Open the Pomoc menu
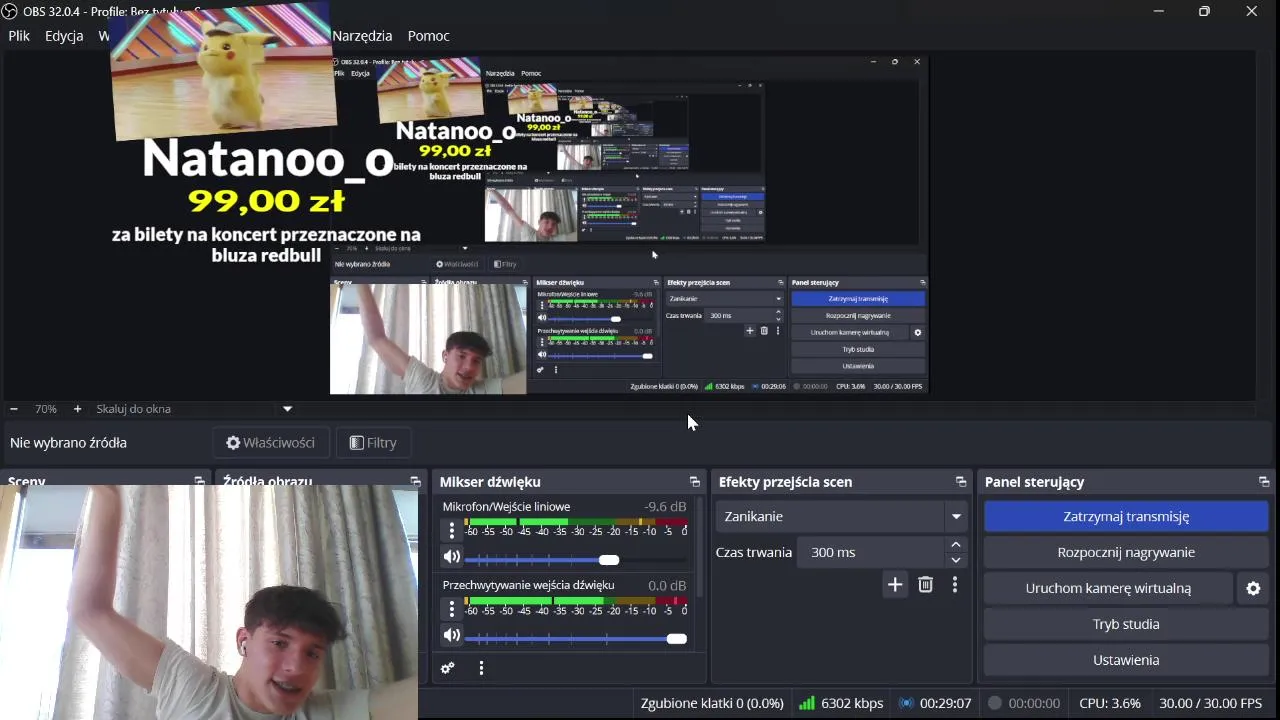 tap(428, 36)
